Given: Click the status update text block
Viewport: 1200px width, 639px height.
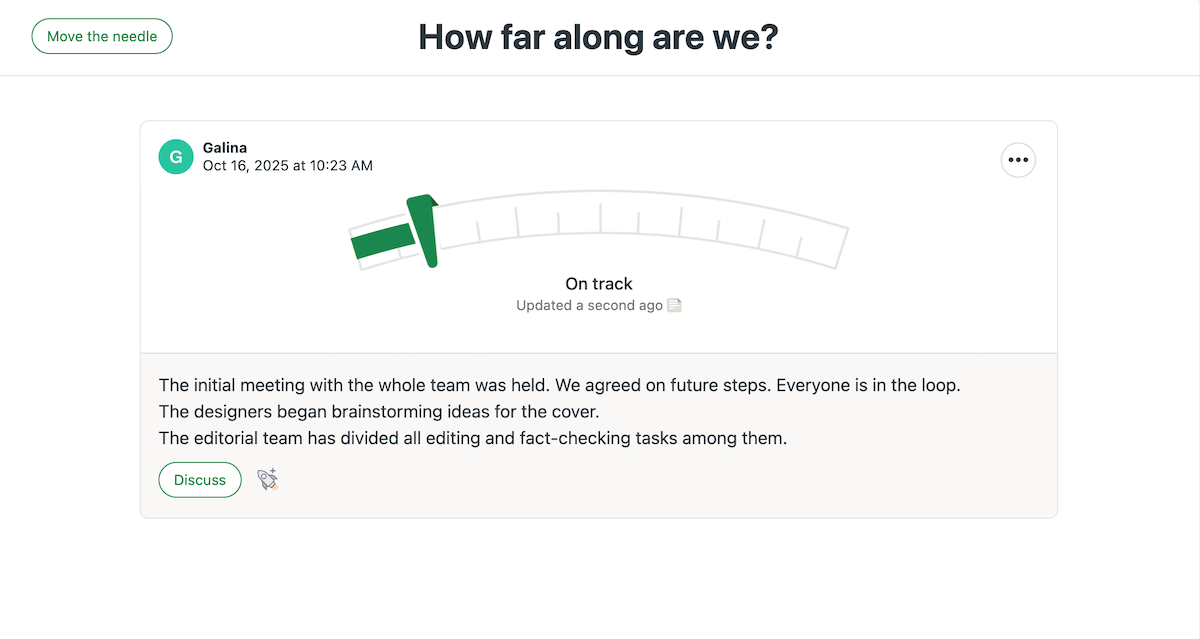Looking at the screenshot, I should [559, 410].
